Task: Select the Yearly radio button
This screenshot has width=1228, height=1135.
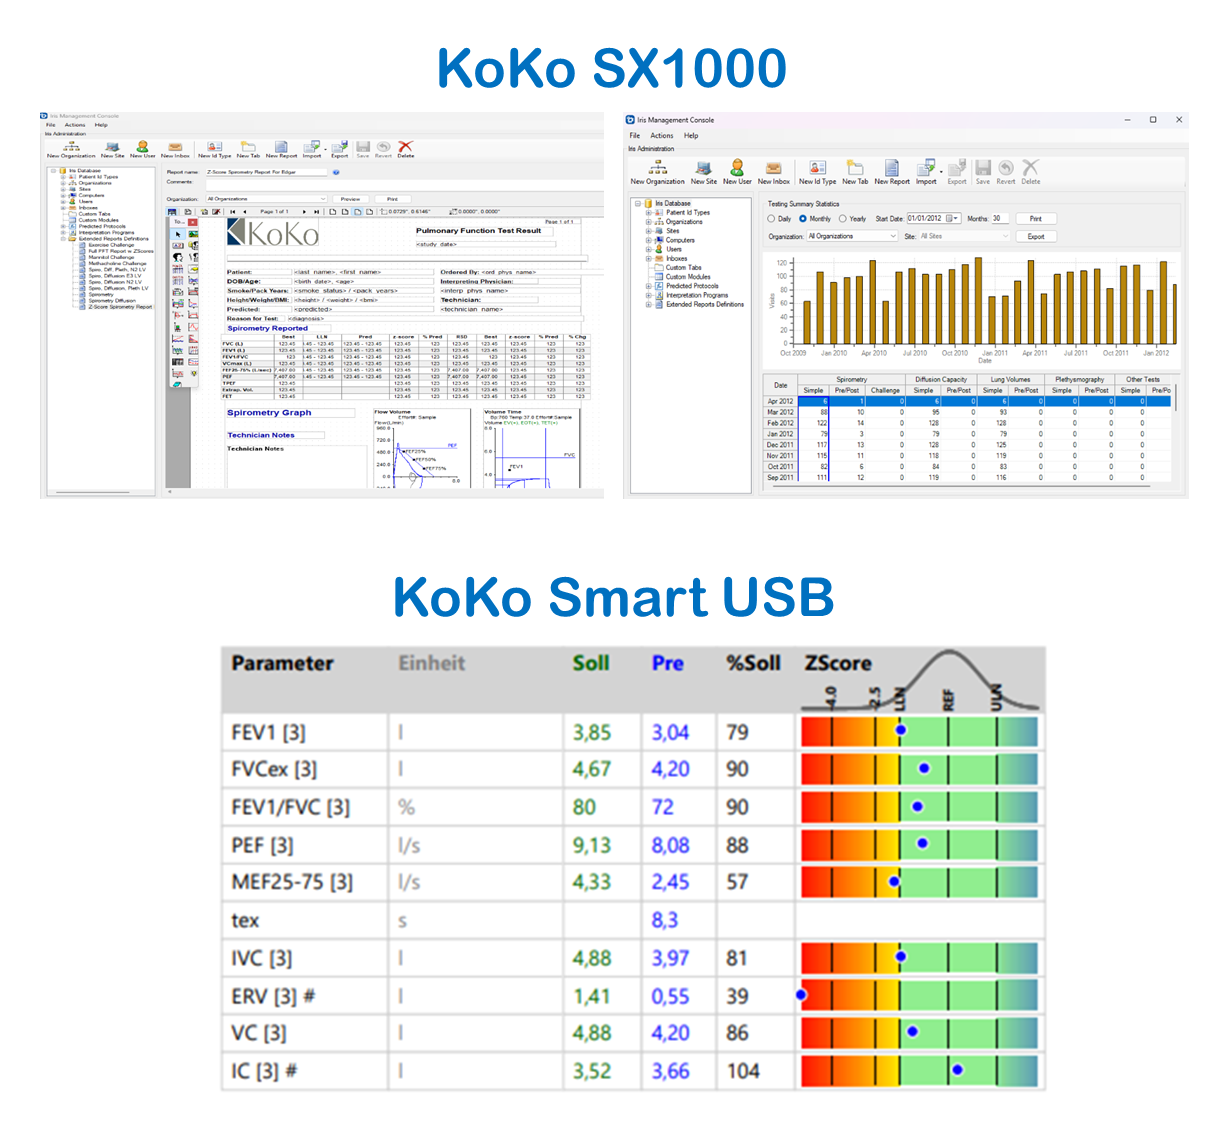Action: tap(843, 219)
